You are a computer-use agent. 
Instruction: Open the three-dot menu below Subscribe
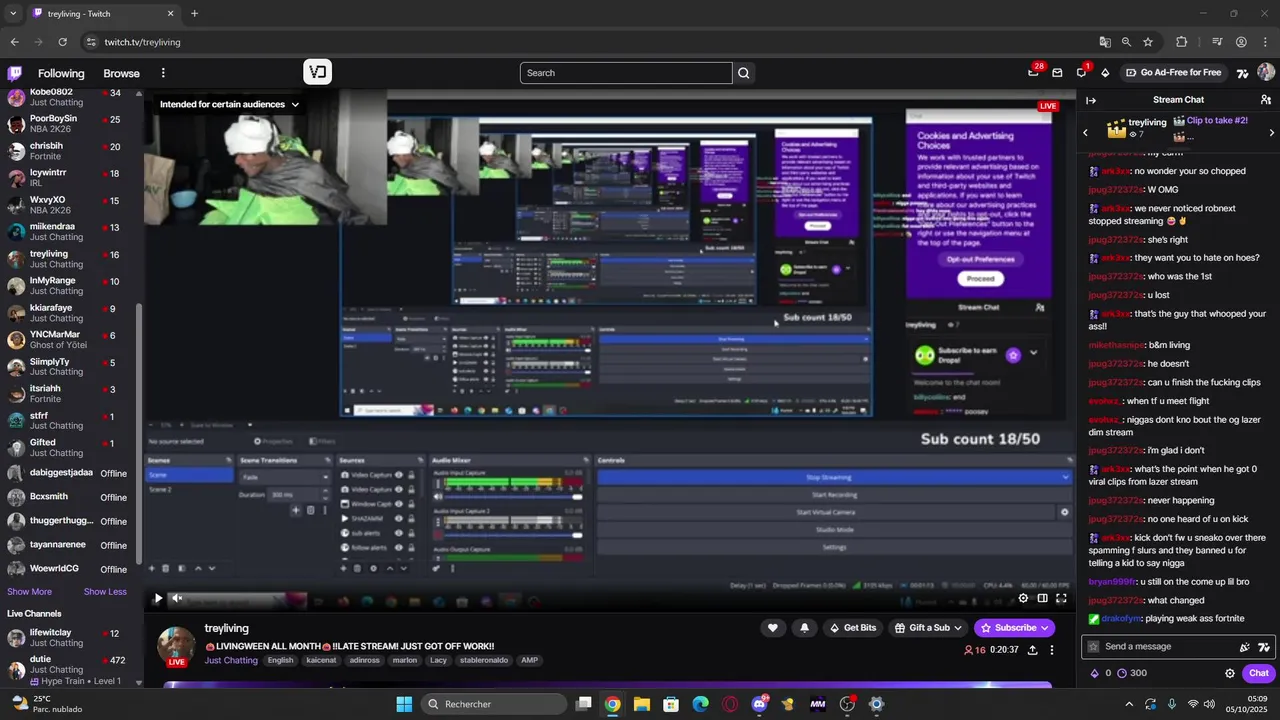coord(1051,650)
